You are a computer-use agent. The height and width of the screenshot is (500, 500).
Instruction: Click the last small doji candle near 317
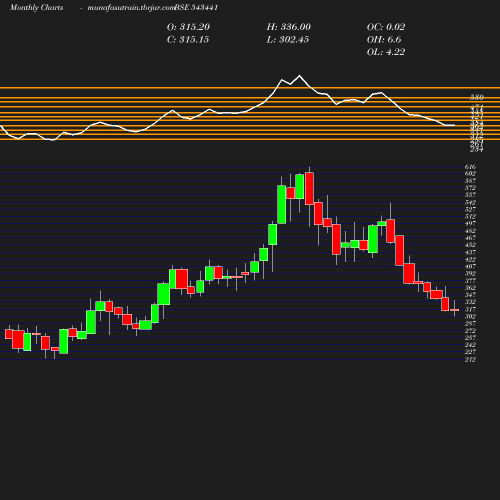click(454, 310)
